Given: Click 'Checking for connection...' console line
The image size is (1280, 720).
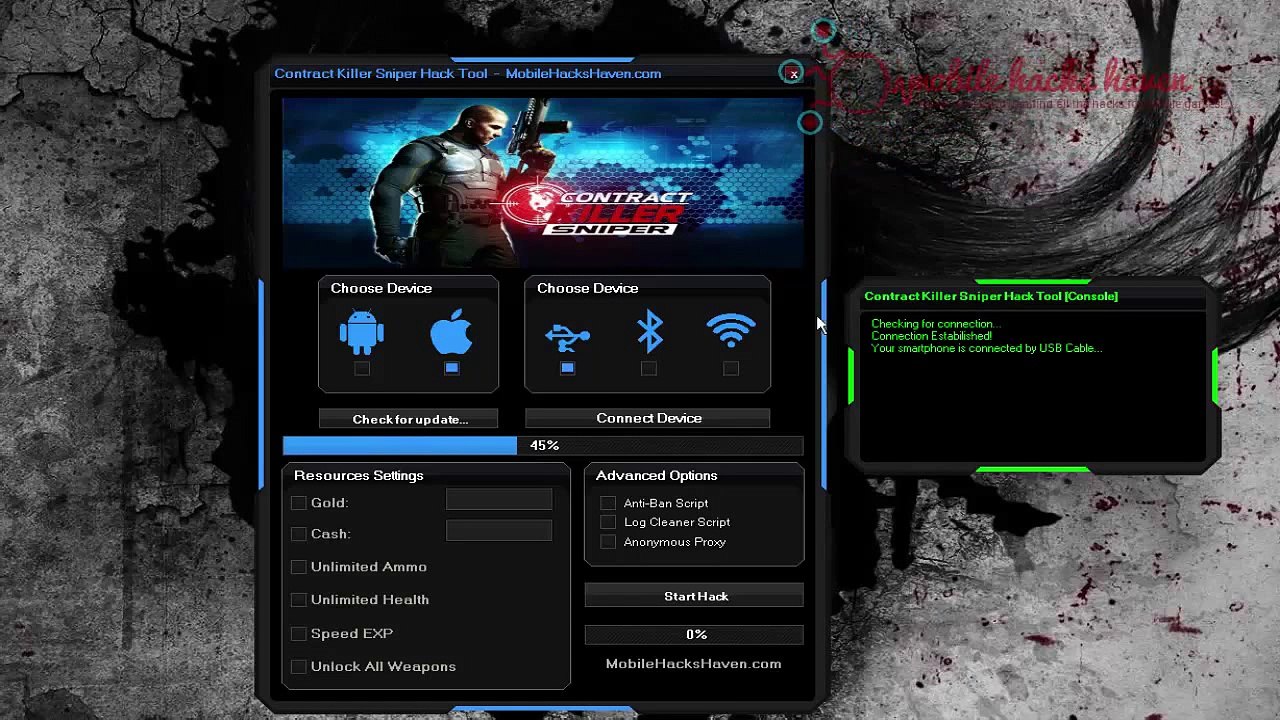Looking at the screenshot, I should pyautogui.click(x=935, y=324).
